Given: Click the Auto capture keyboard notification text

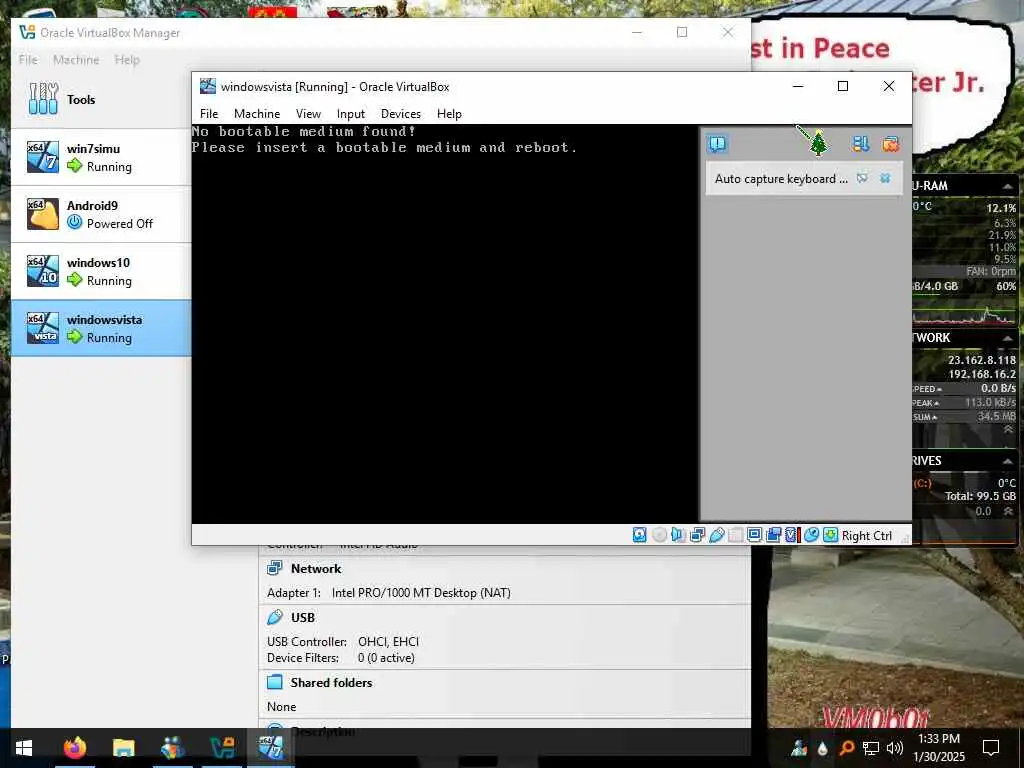Looking at the screenshot, I should point(781,178).
